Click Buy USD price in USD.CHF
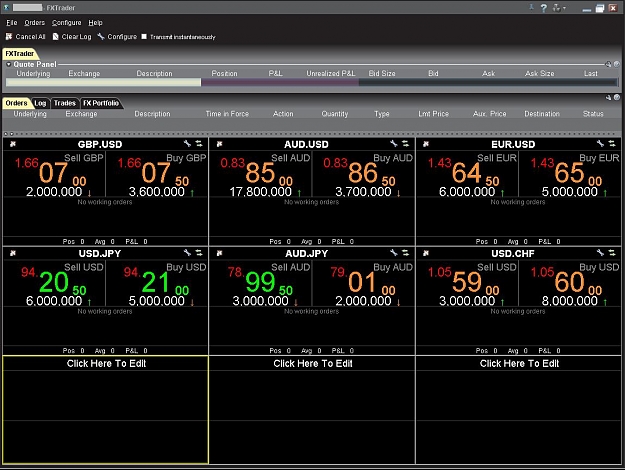625x470 pixels. point(570,283)
